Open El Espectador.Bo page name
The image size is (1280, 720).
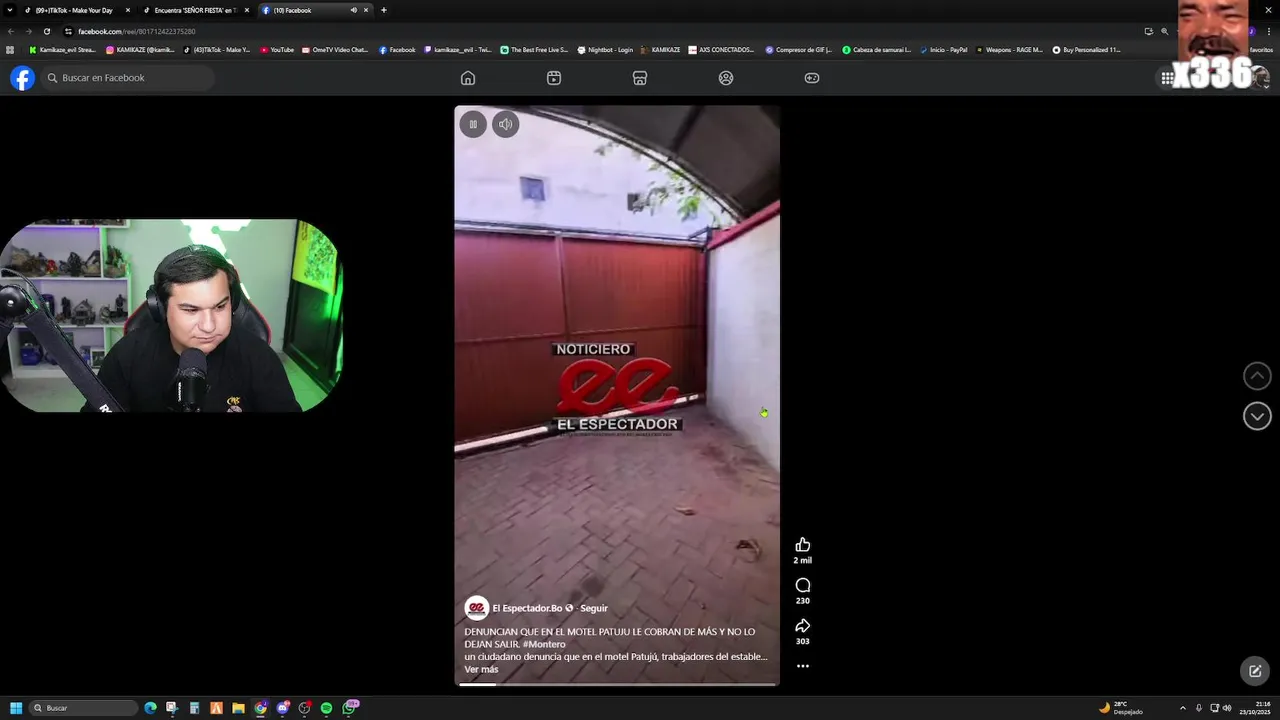[527, 608]
